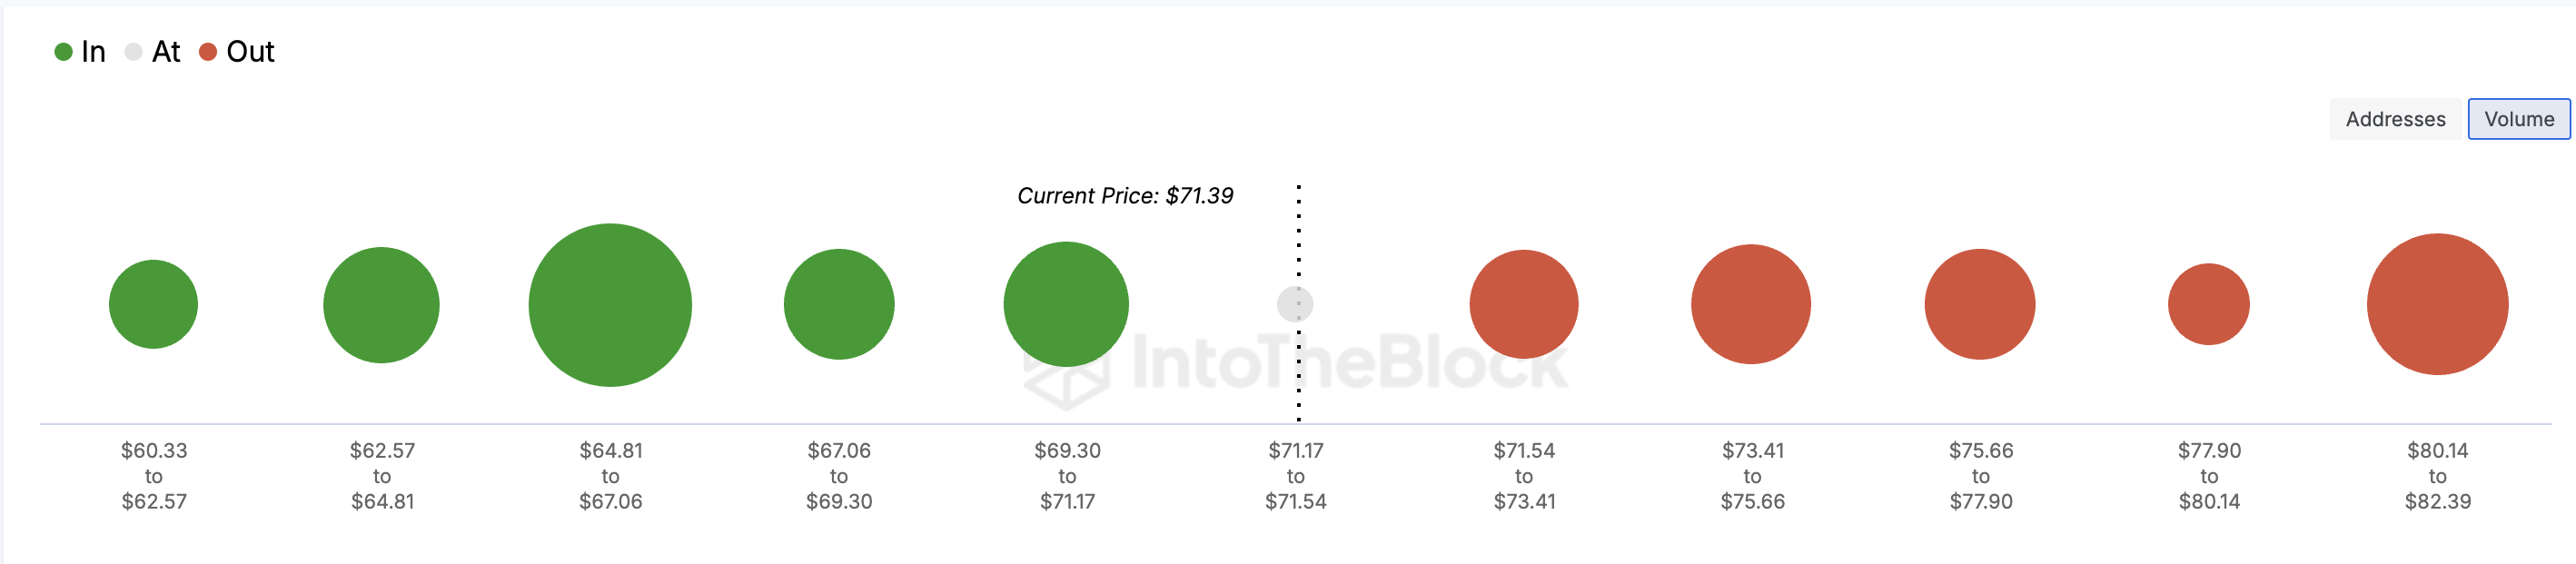Select the green bubble for $69.30 to $71.17

pos(1066,304)
